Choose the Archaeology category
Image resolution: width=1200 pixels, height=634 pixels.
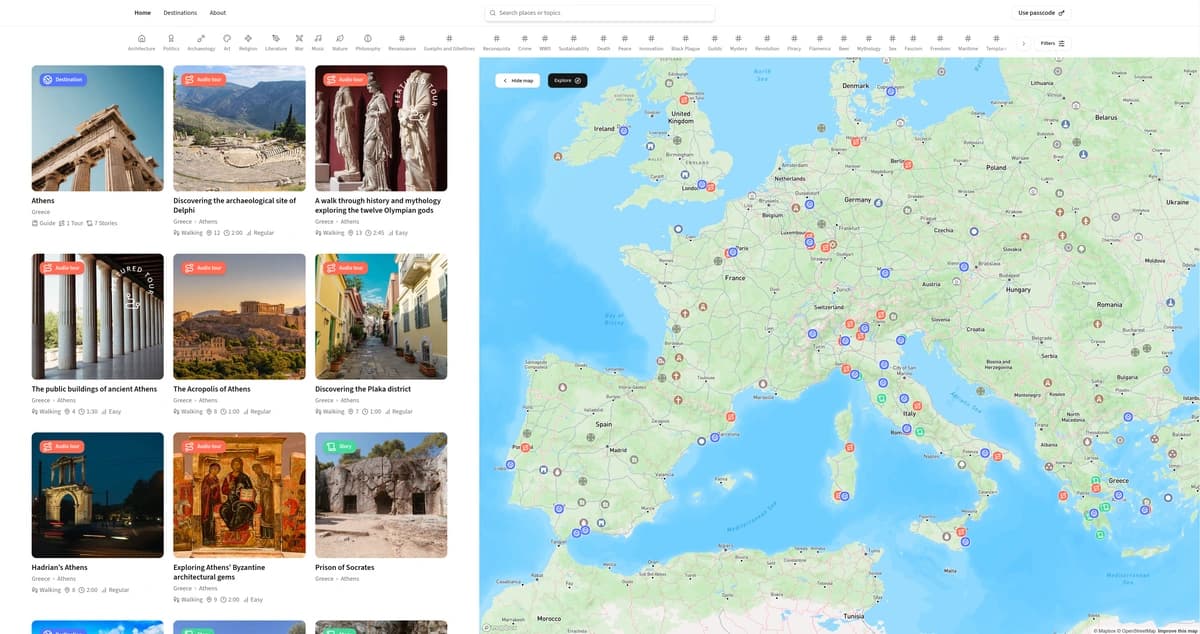201,42
